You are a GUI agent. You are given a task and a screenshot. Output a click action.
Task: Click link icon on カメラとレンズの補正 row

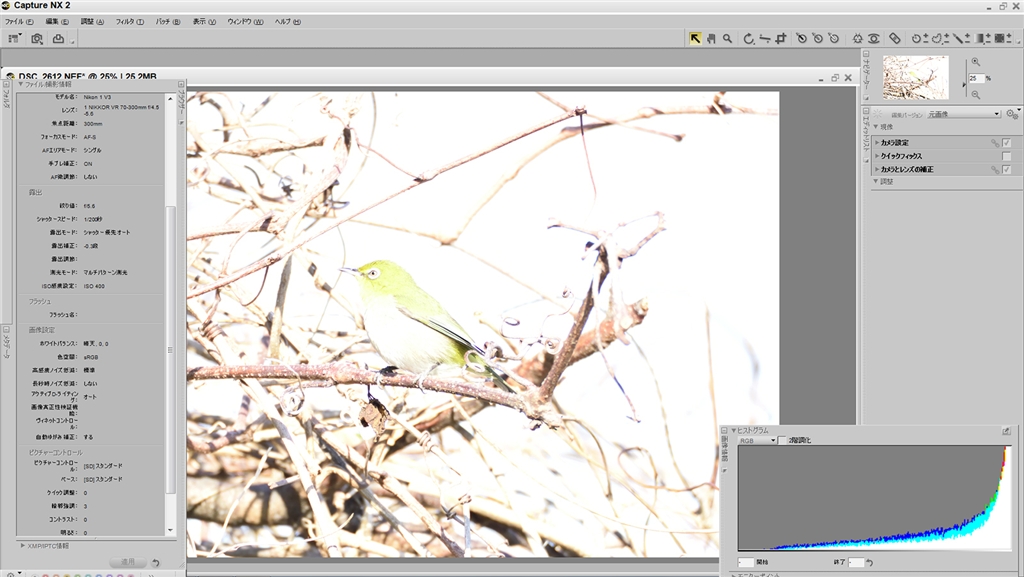click(x=995, y=169)
